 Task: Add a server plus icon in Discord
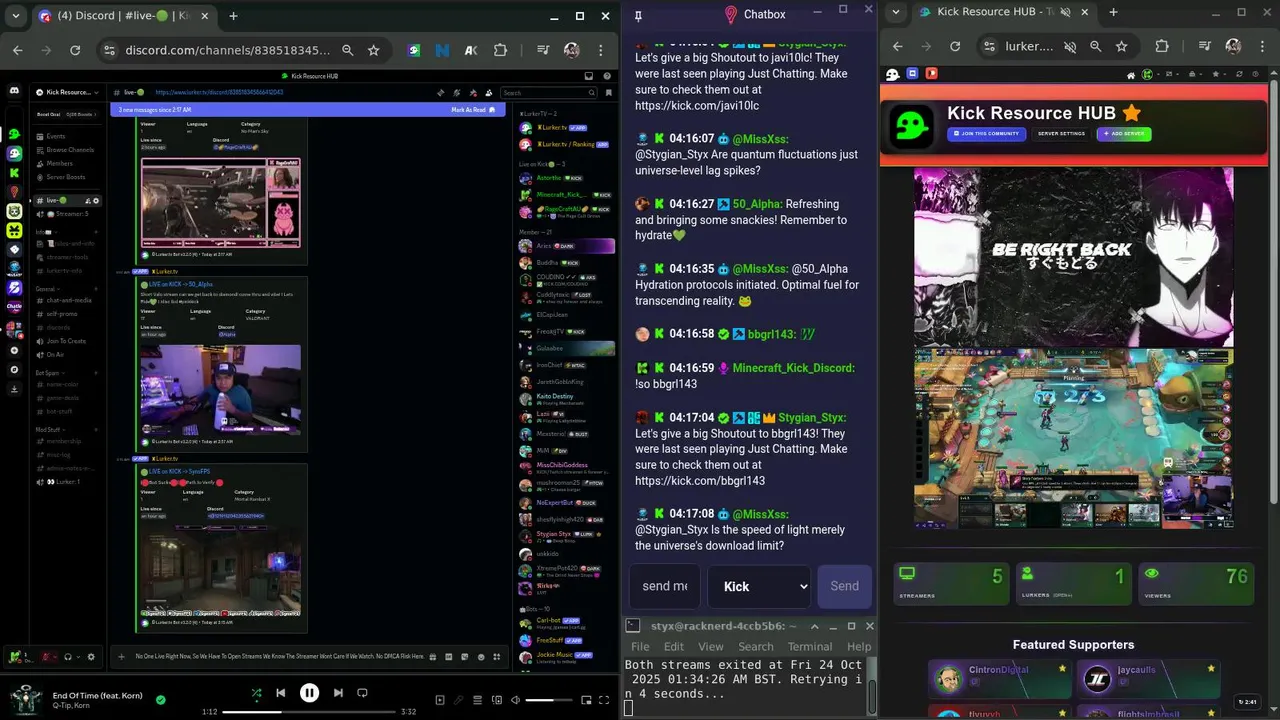click(14, 350)
